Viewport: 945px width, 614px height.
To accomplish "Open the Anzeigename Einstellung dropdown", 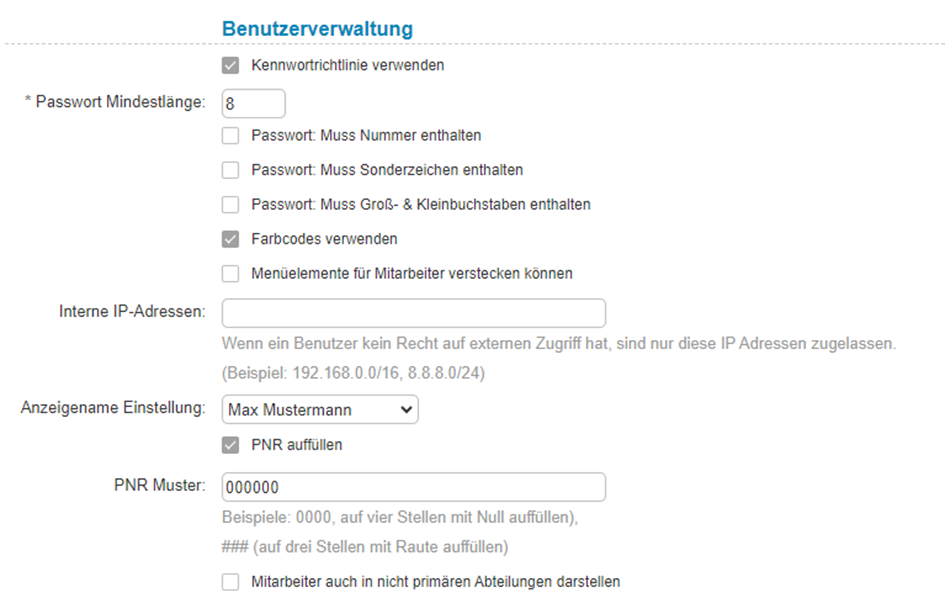I will coord(319,409).
